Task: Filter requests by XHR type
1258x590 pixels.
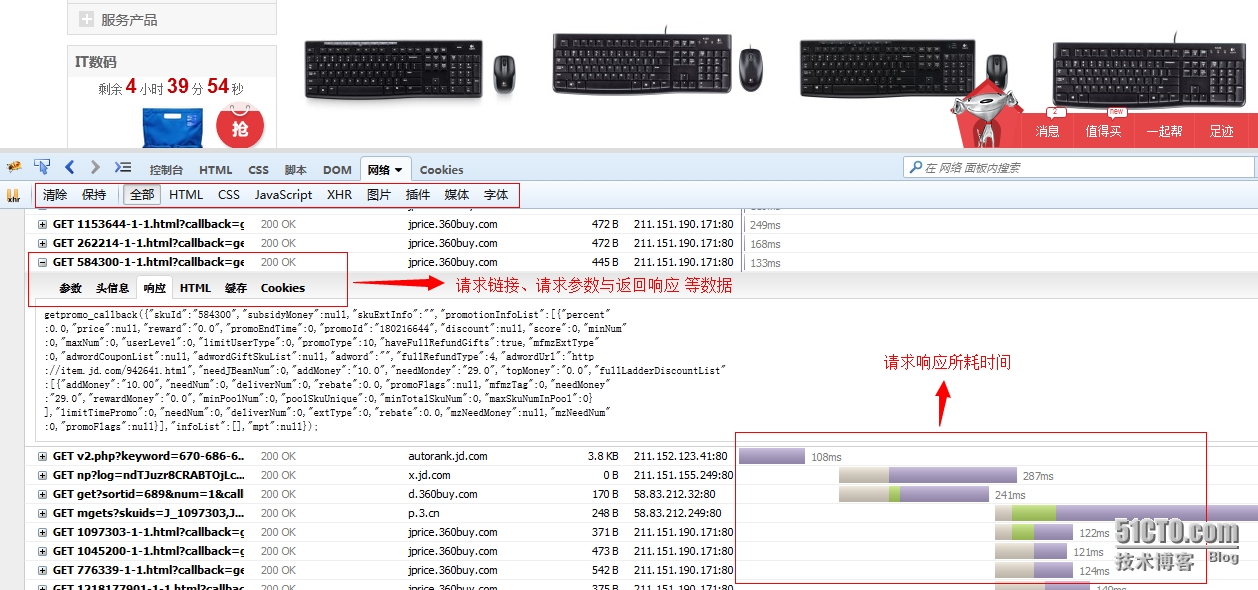Action: (339, 195)
